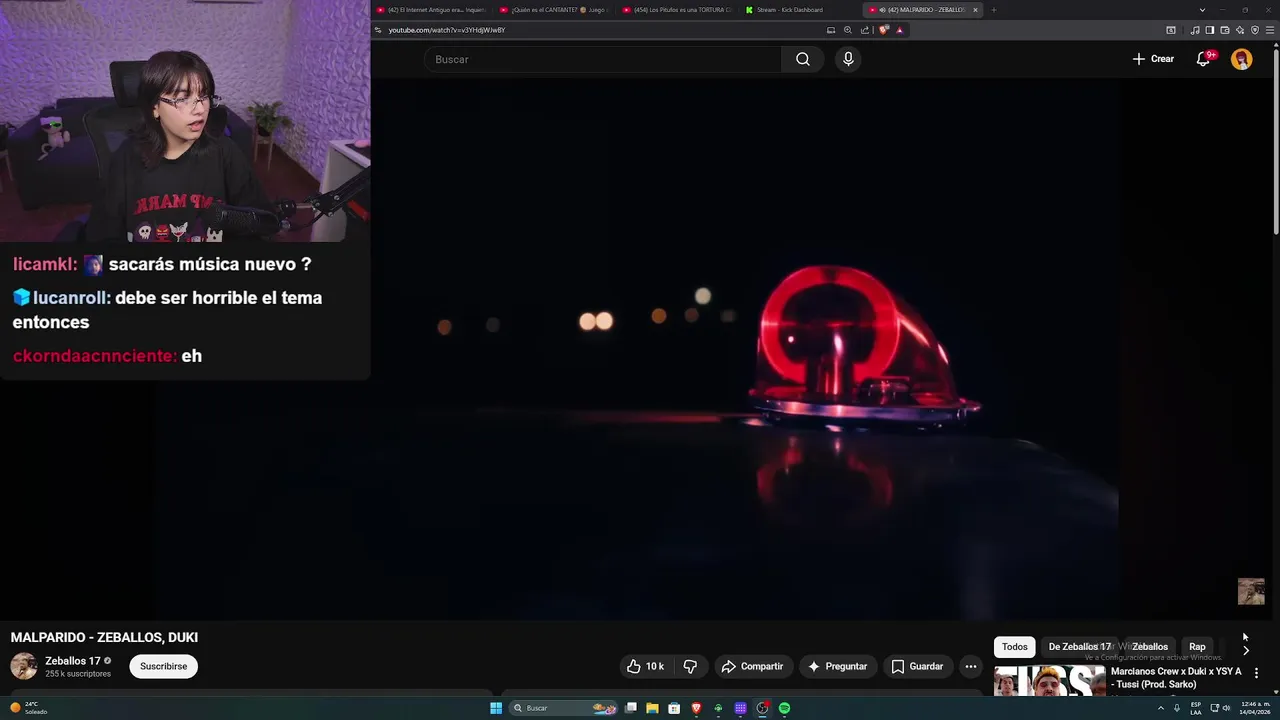The height and width of the screenshot is (720, 1280).
Task: Select the 'Todos' filter chip
Action: tap(1014, 647)
